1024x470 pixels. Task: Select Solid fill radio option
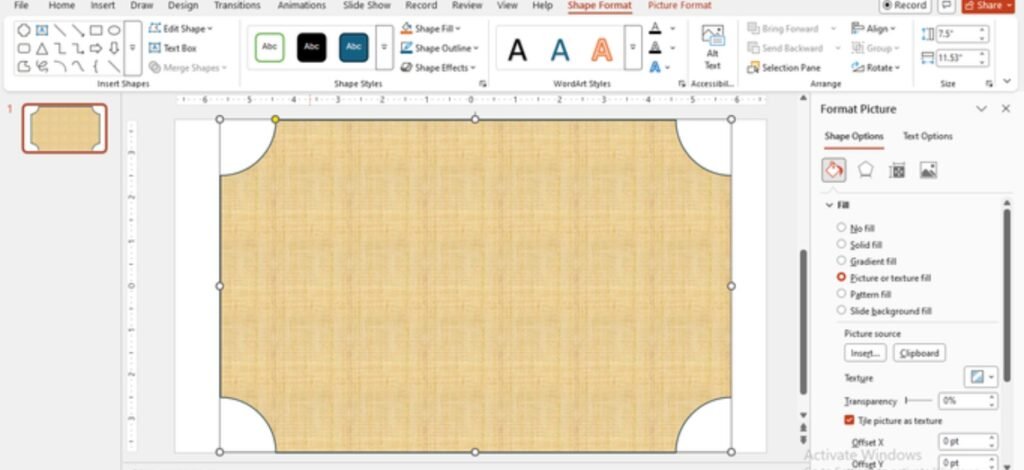[859, 244]
